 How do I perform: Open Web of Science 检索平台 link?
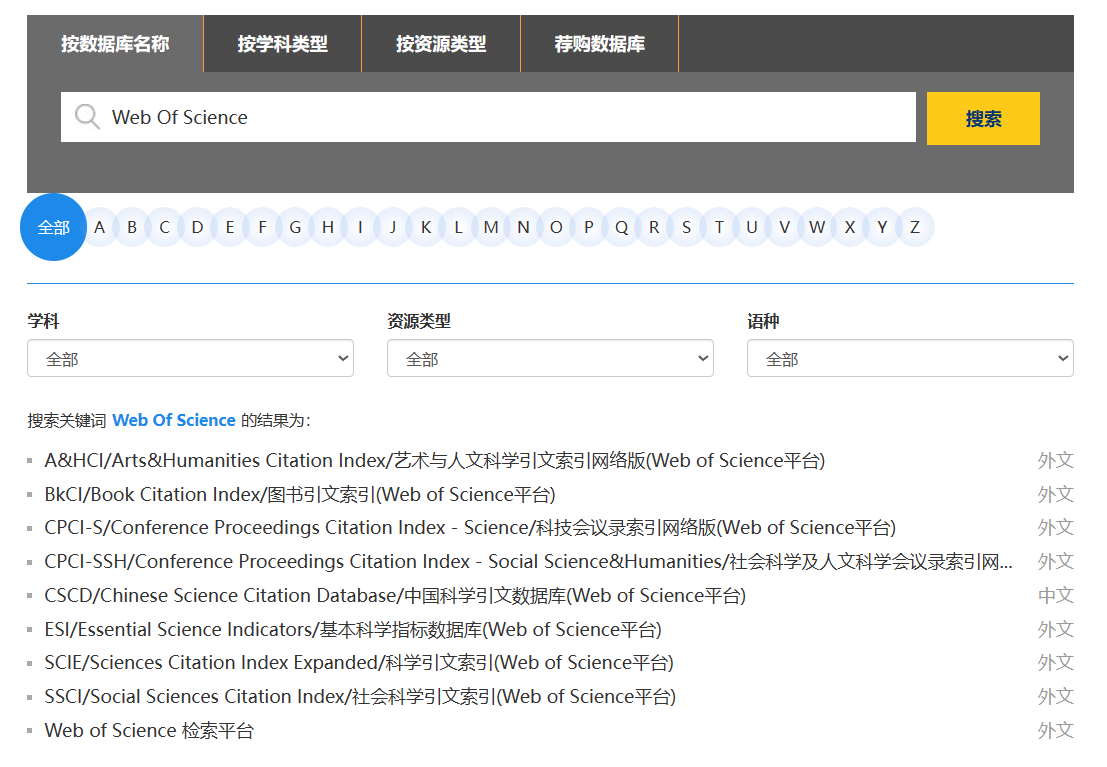[x=149, y=730]
